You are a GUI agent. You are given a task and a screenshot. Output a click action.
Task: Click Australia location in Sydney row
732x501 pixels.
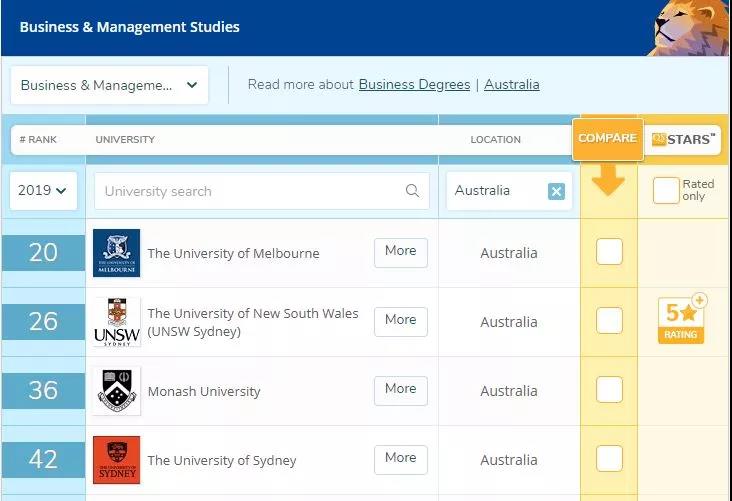tap(509, 460)
